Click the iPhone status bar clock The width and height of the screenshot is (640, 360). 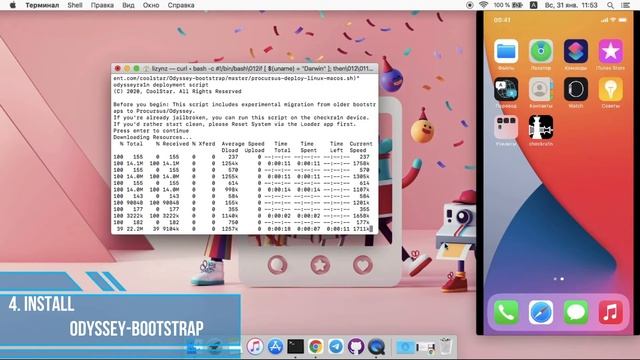click(x=502, y=20)
